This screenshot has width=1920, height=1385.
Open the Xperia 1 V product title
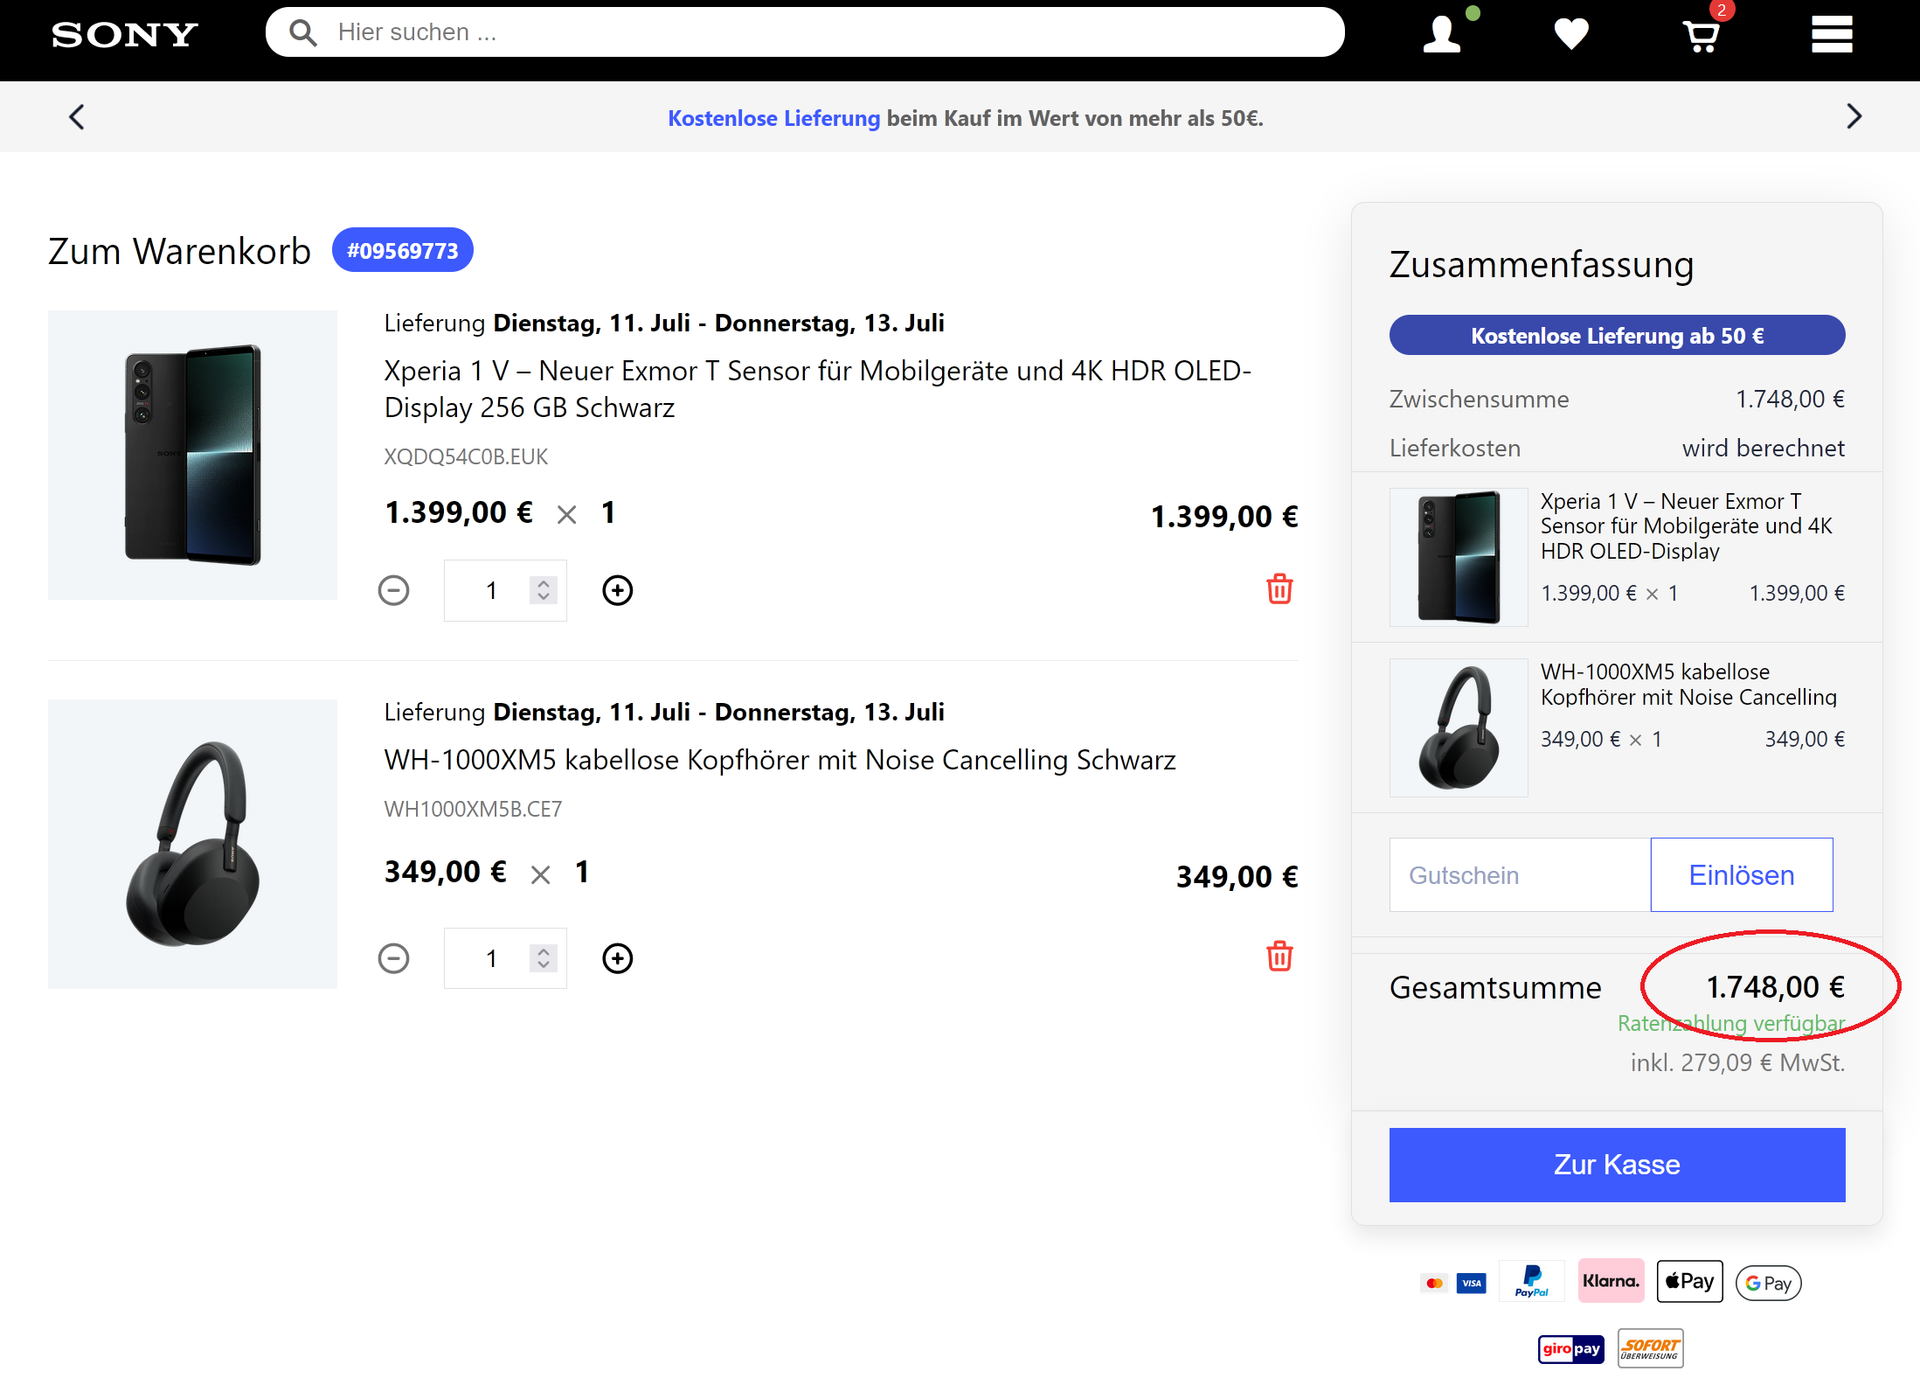(x=817, y=389)
